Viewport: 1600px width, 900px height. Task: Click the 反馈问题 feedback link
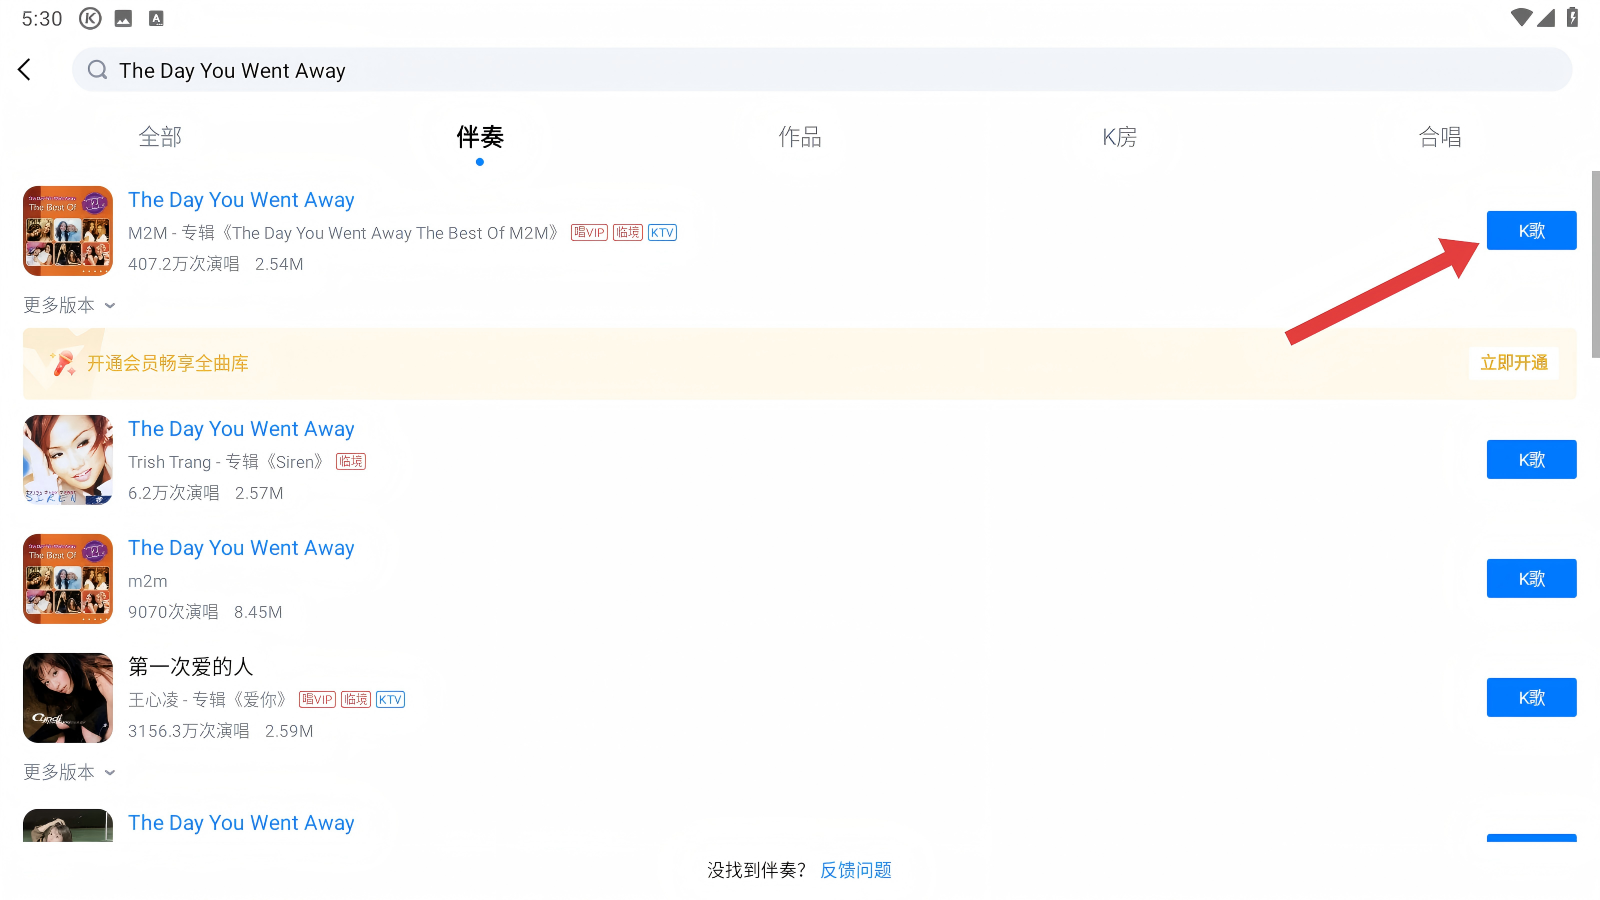(x=856, y=870)
